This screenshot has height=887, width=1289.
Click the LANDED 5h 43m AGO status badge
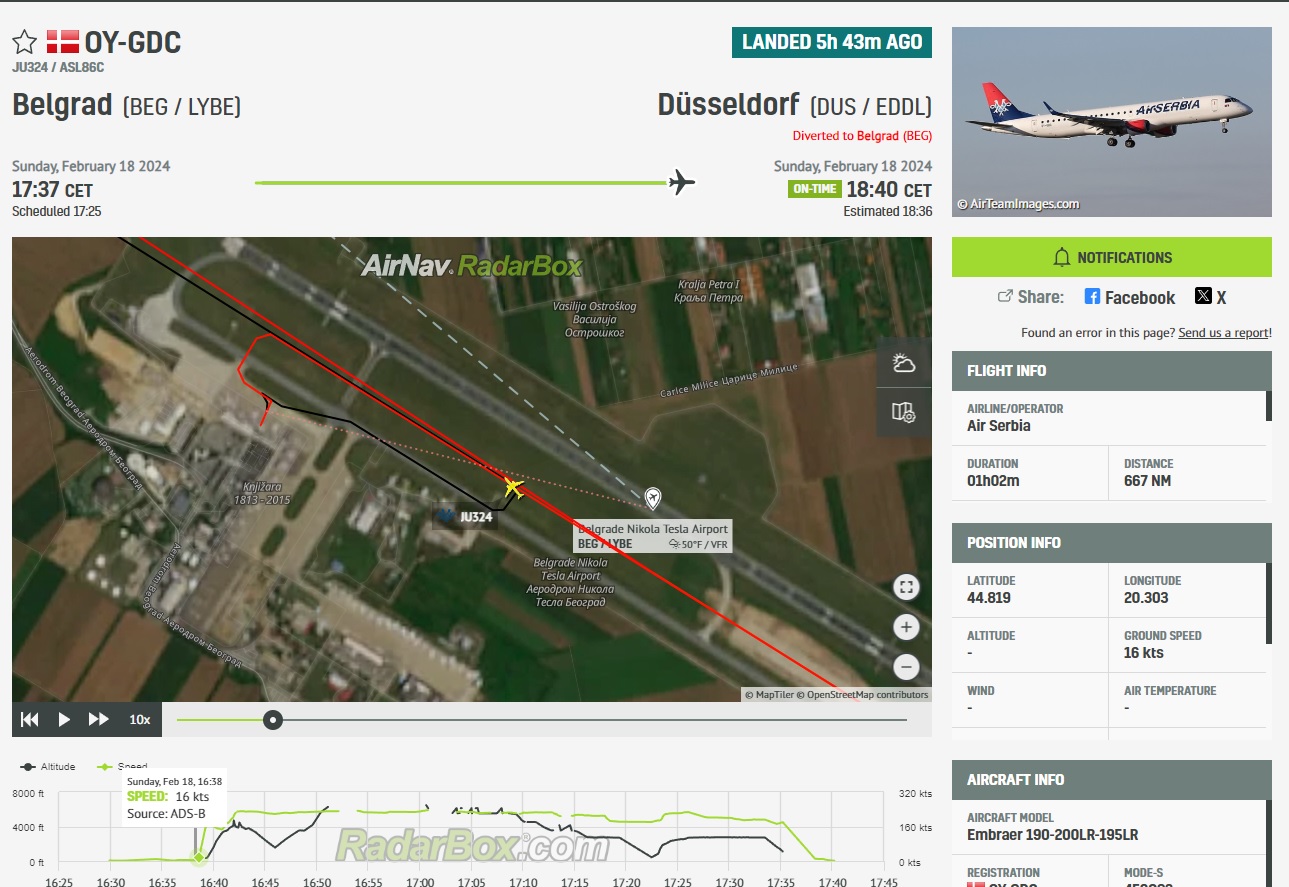click(832, 41)
